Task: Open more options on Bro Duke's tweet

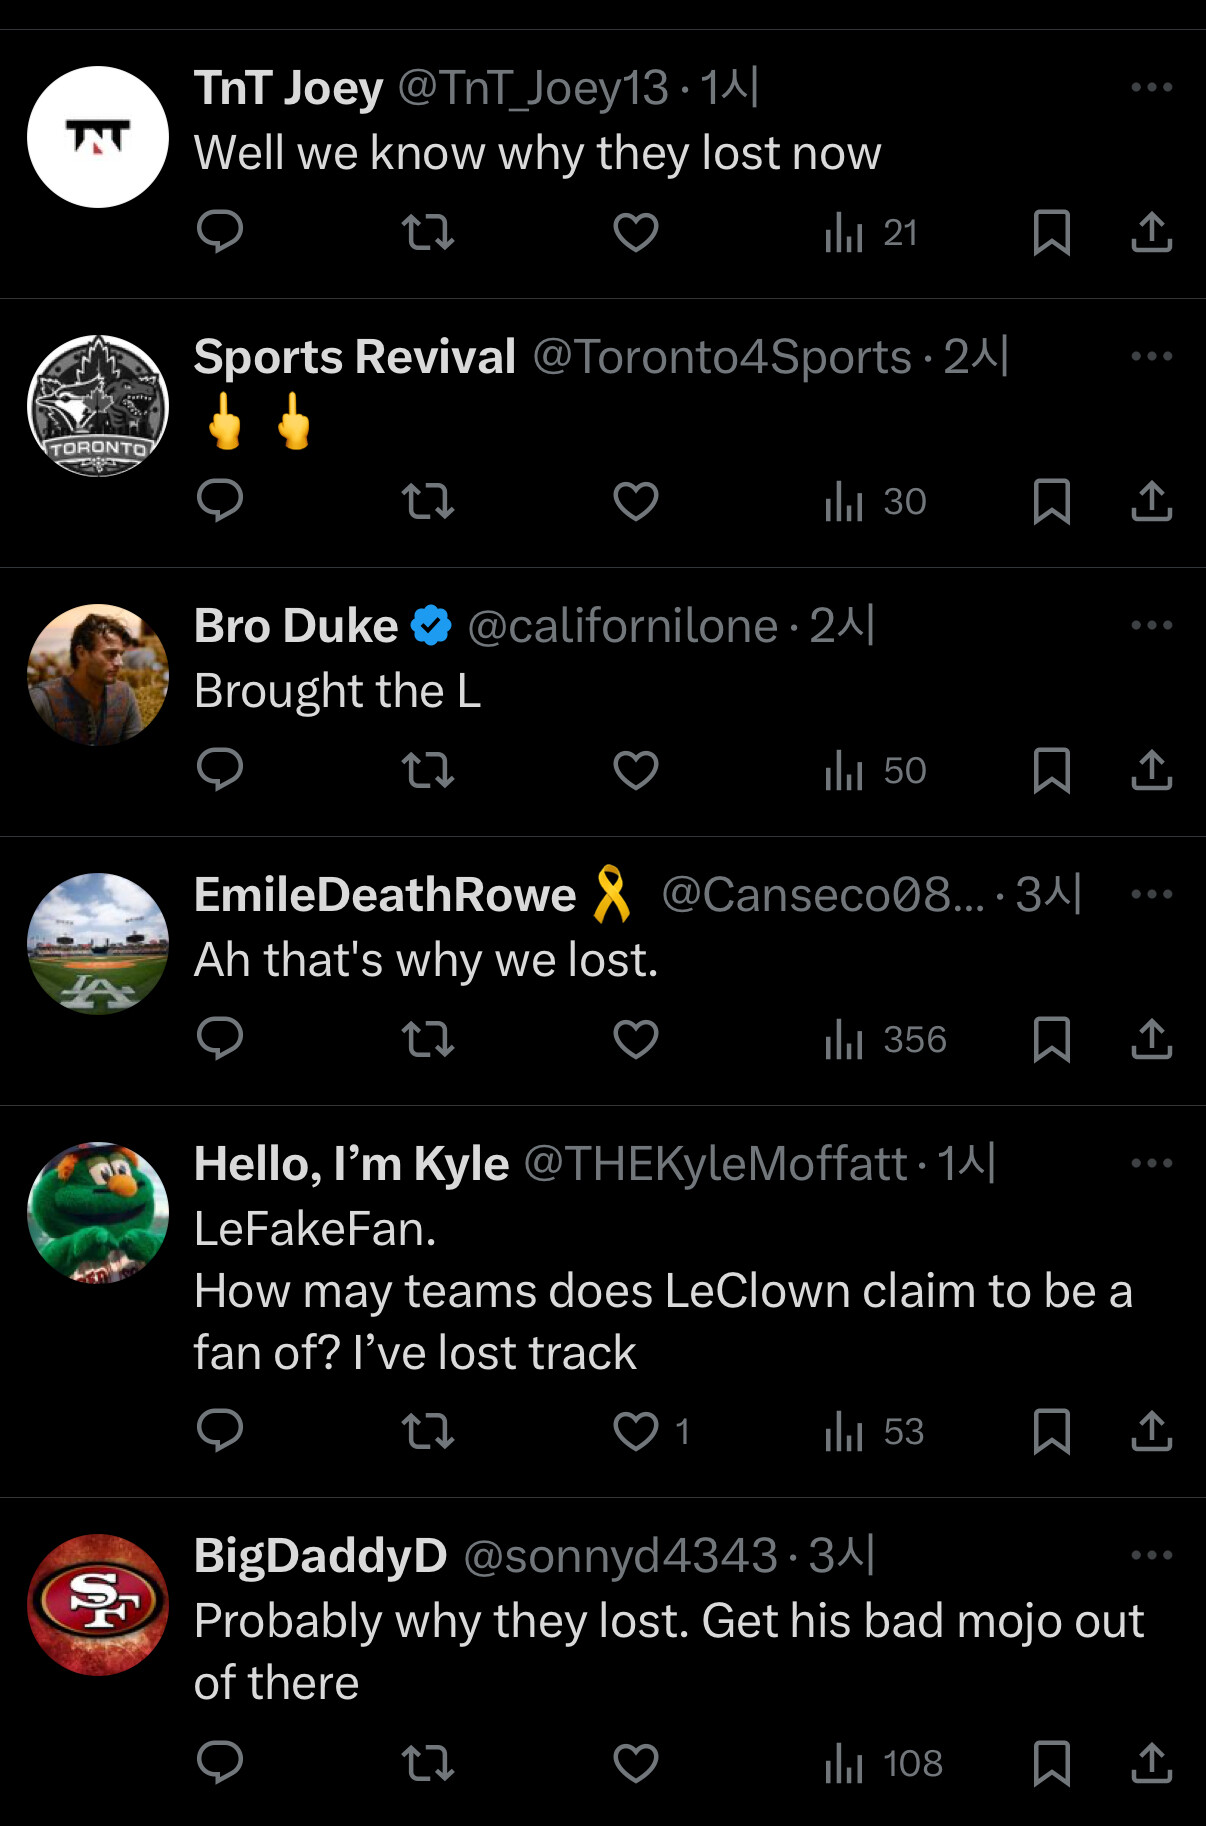Action: point(1151,626)
